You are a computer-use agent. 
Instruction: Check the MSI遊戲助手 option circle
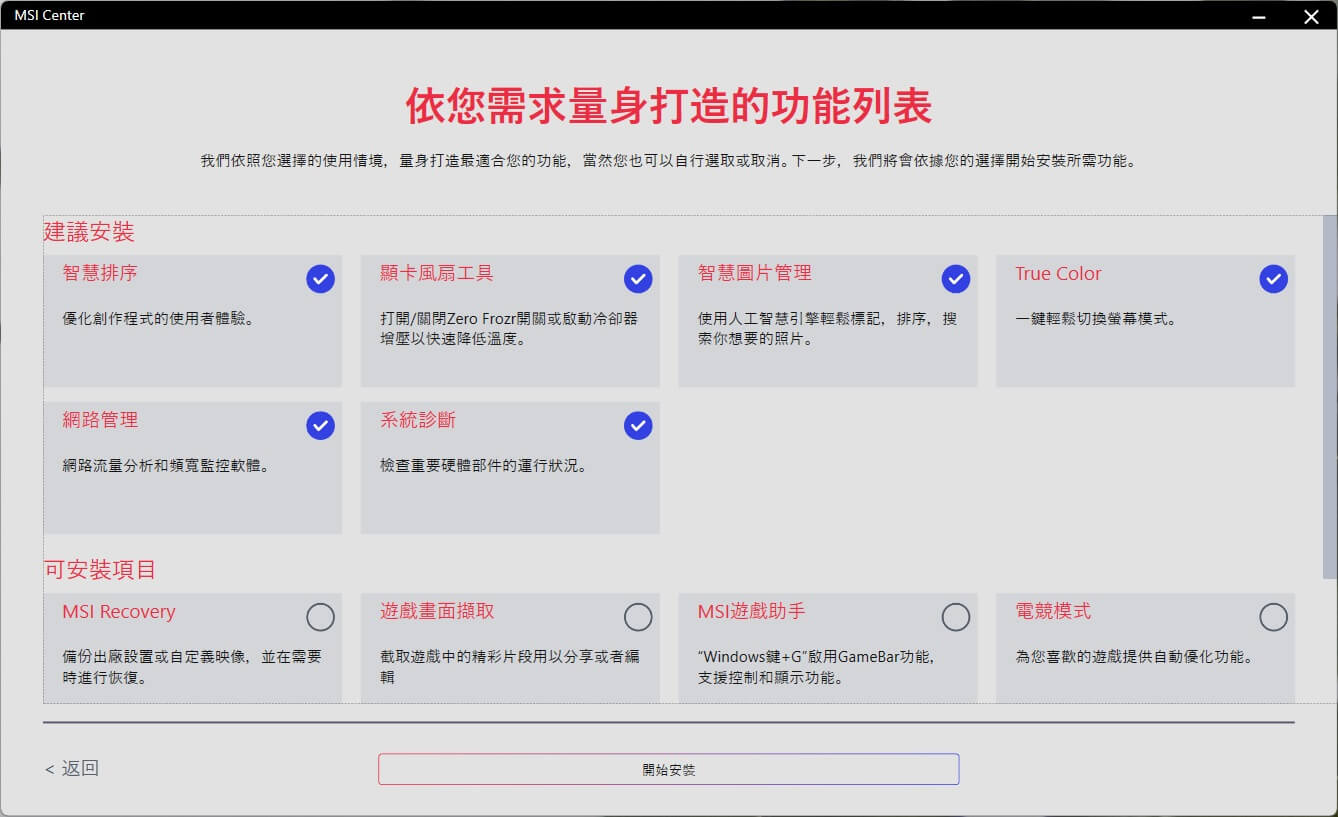(x=956, y=617)
